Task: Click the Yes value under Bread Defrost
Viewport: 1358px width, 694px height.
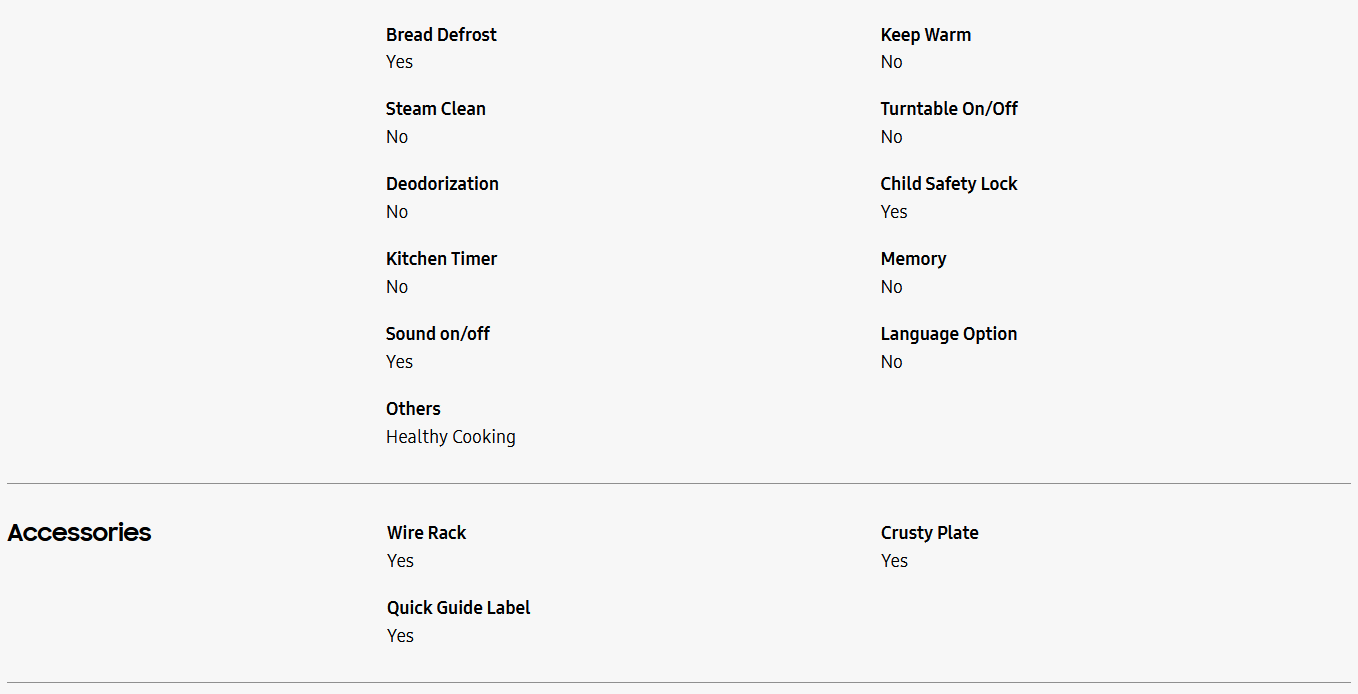Action: pos(399,62)
